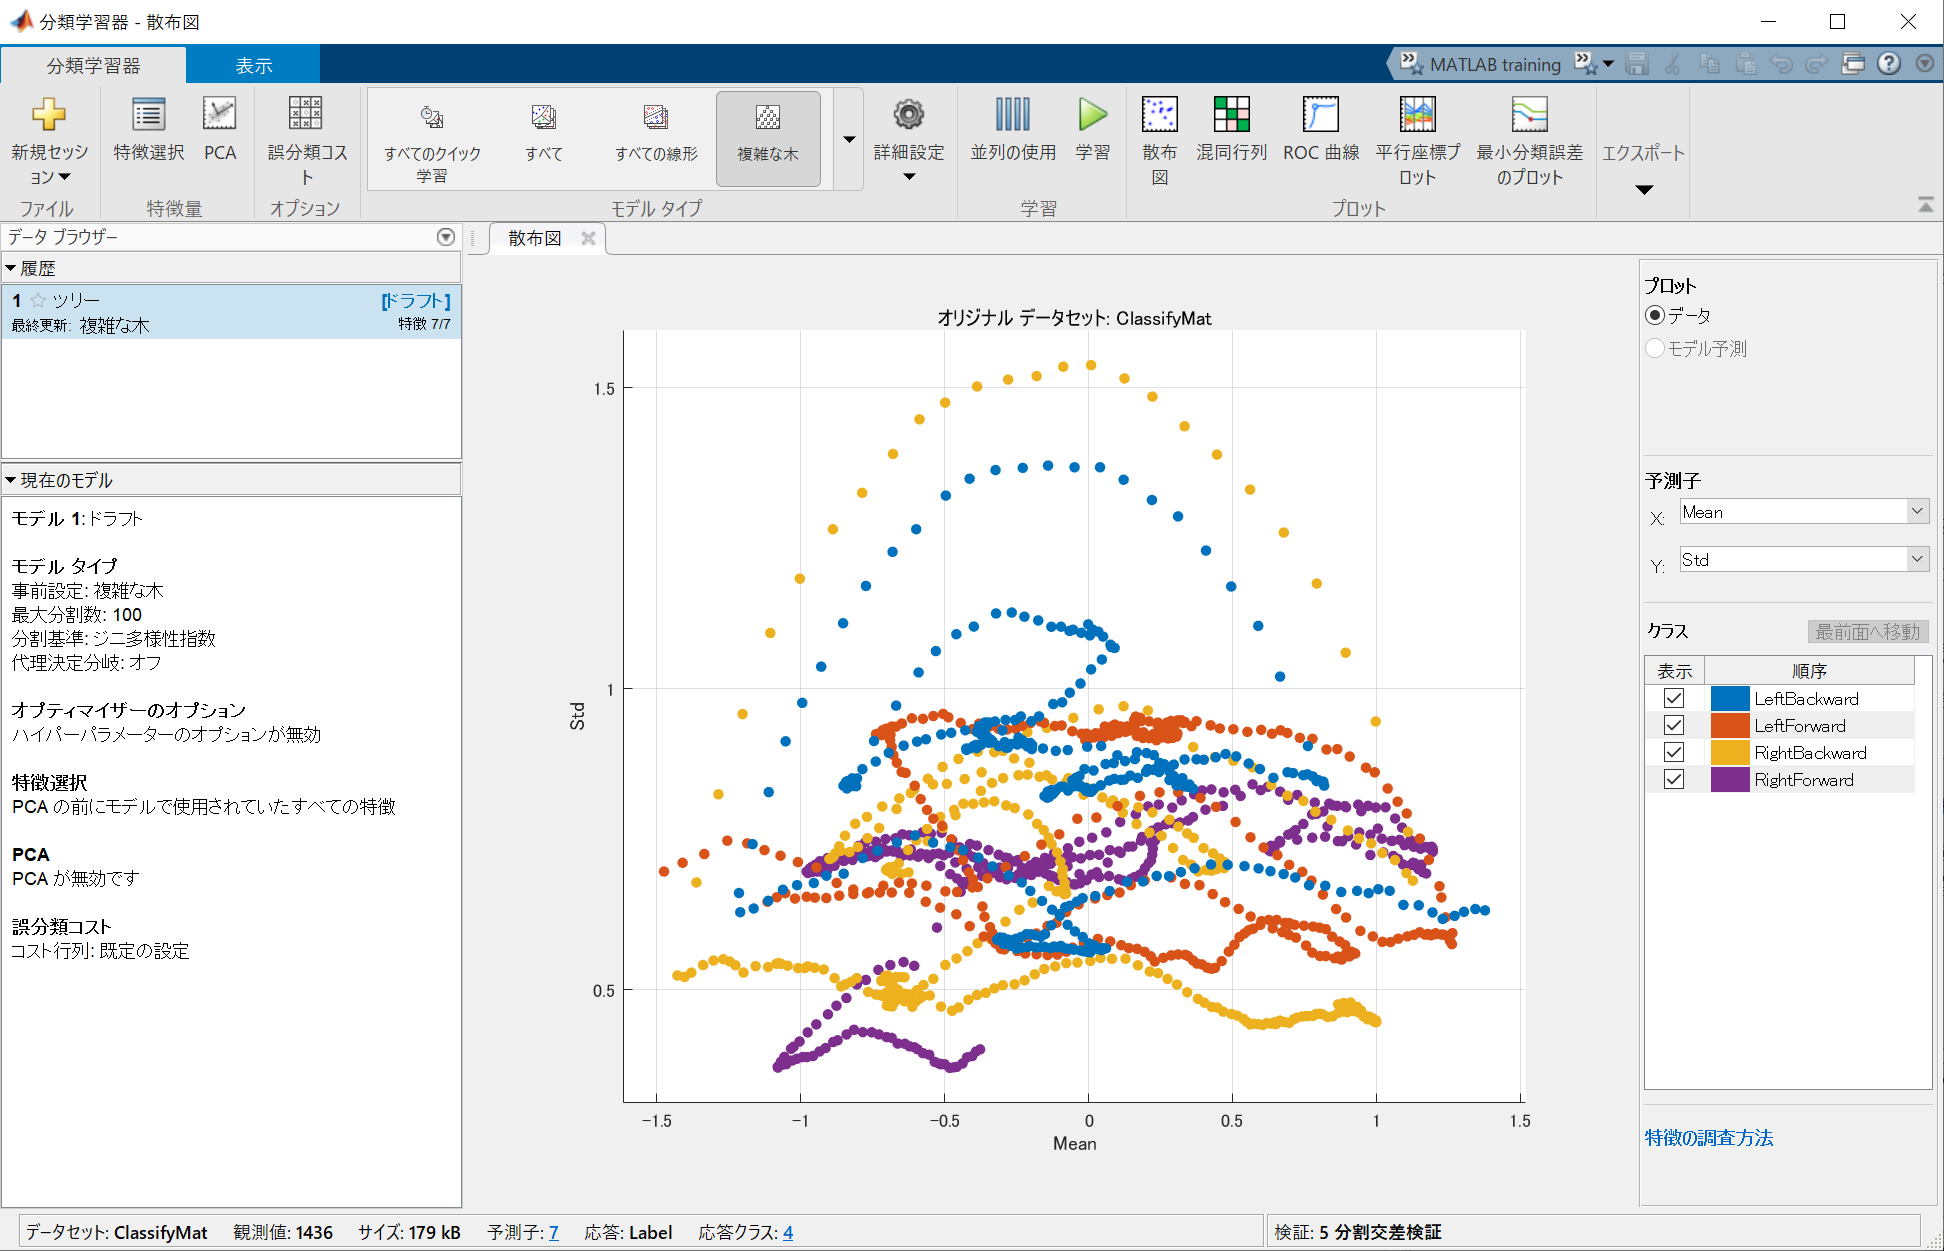This screenshot has height=1251, width=1944.
Task: Click the RightForward purple color swatch
Action: point(1730,779)
